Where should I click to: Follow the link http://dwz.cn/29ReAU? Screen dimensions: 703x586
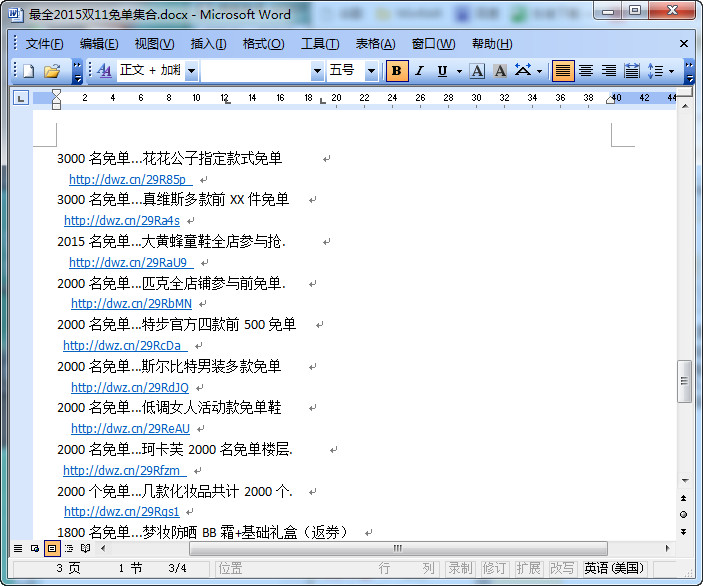[130, 429]
